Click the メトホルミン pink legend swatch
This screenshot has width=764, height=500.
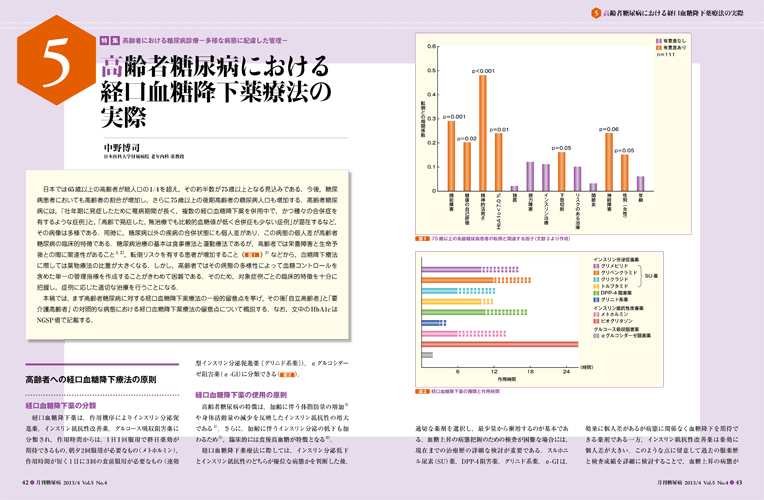coord(596,315)
